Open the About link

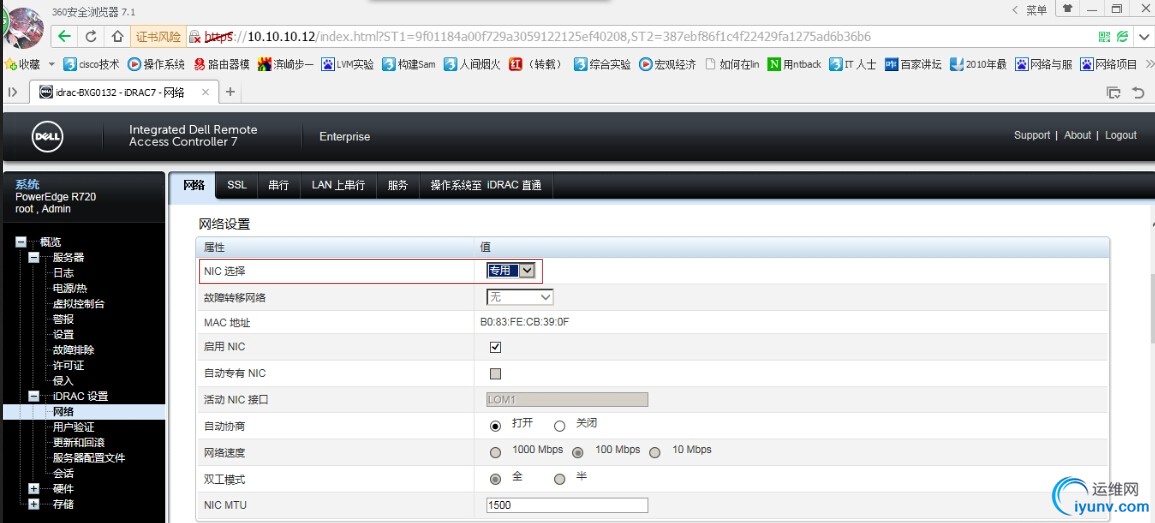pos(1077,135)
